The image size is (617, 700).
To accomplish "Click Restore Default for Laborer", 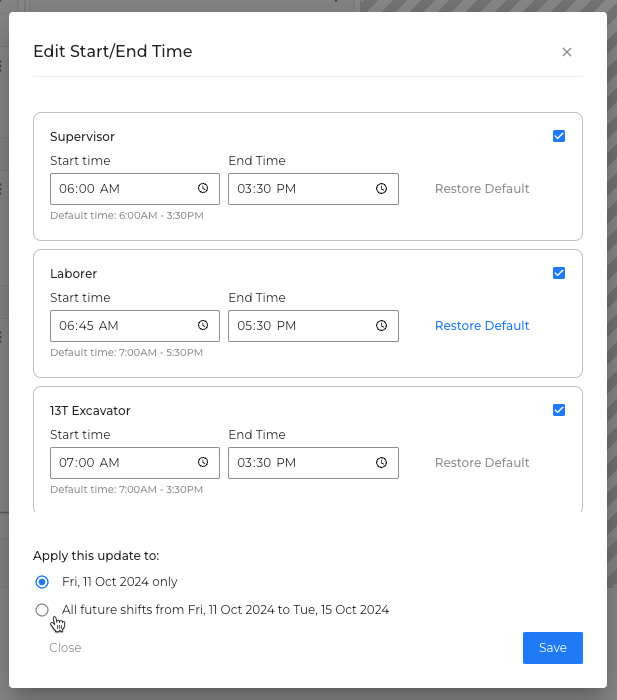I will (482, 325).
